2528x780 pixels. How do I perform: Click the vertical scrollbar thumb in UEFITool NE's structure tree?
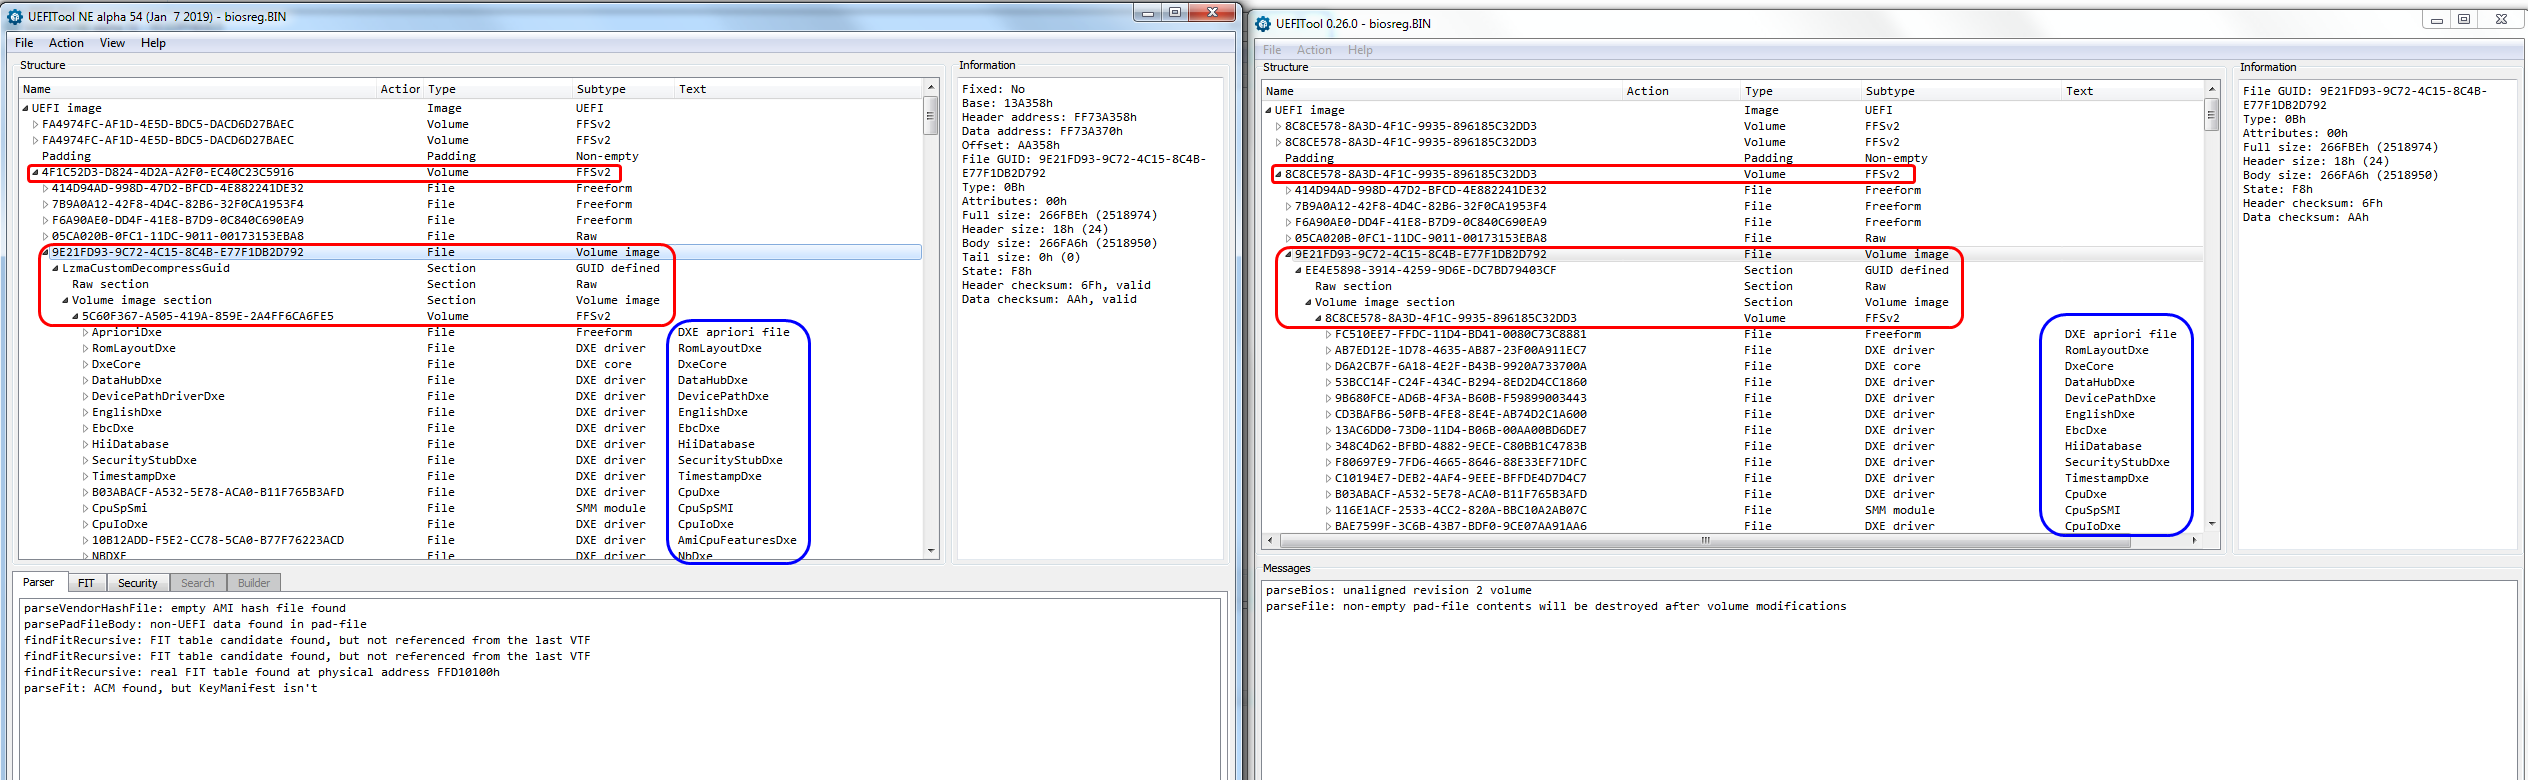click(931, 115)
